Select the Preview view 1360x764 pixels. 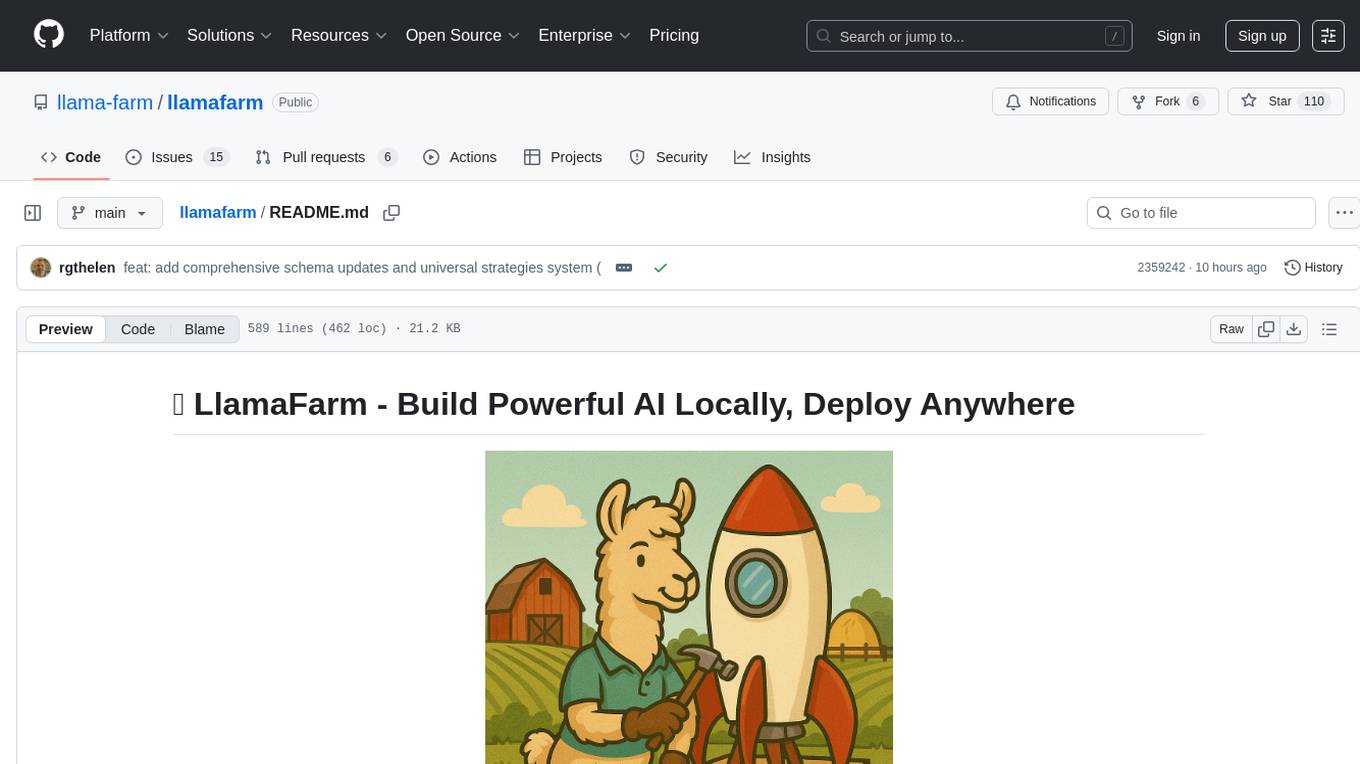point(66,329)
